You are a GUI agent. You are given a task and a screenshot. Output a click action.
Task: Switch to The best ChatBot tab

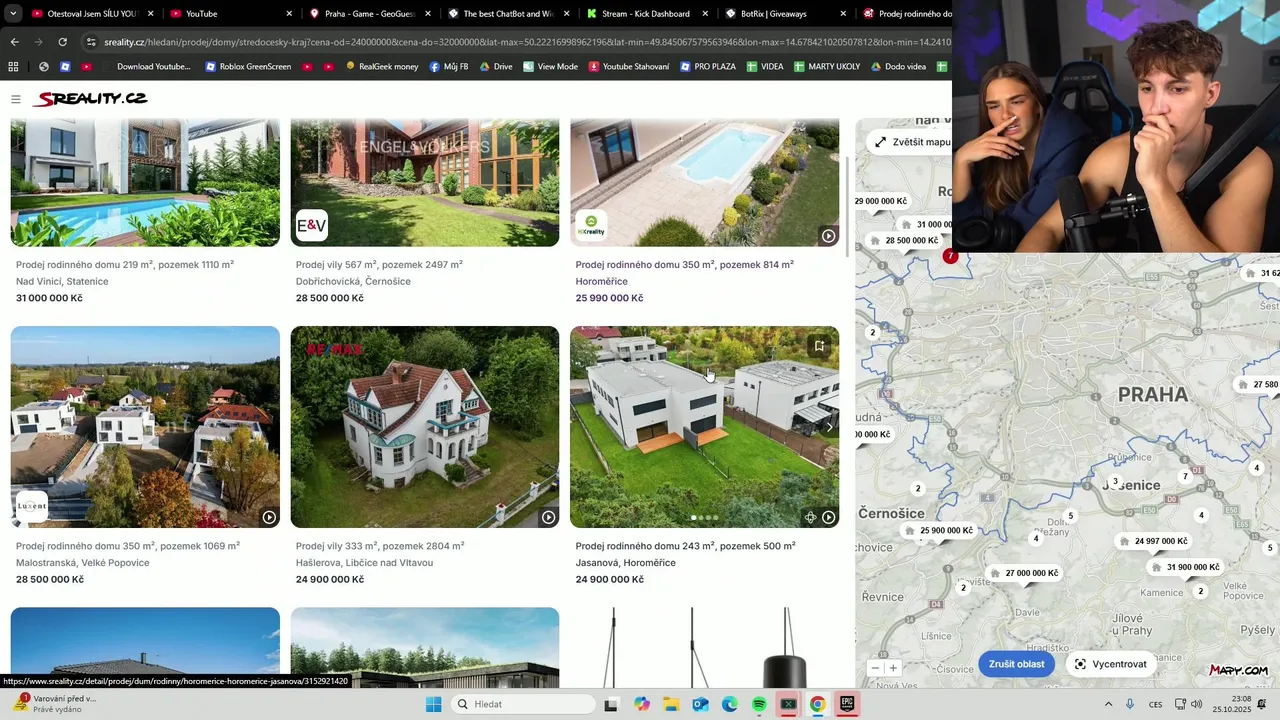click(508, 14)
